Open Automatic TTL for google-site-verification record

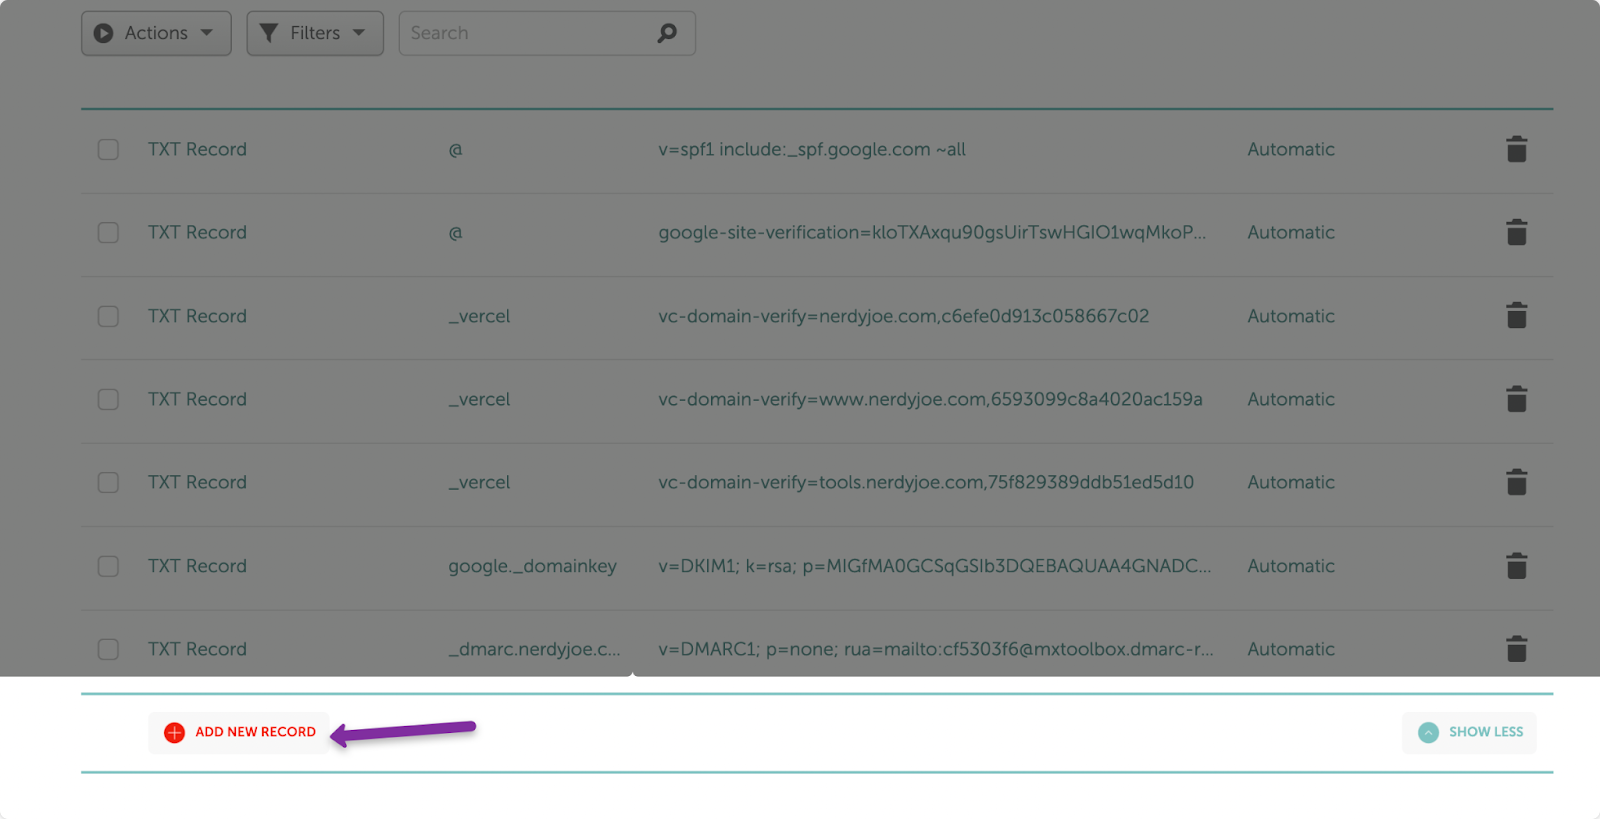(x=1290, y=232)
